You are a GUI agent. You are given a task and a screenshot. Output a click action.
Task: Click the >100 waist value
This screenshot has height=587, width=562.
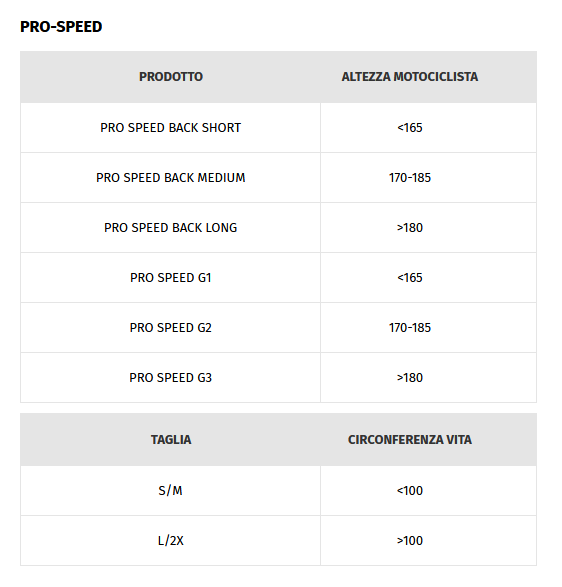tap(410, 541)
